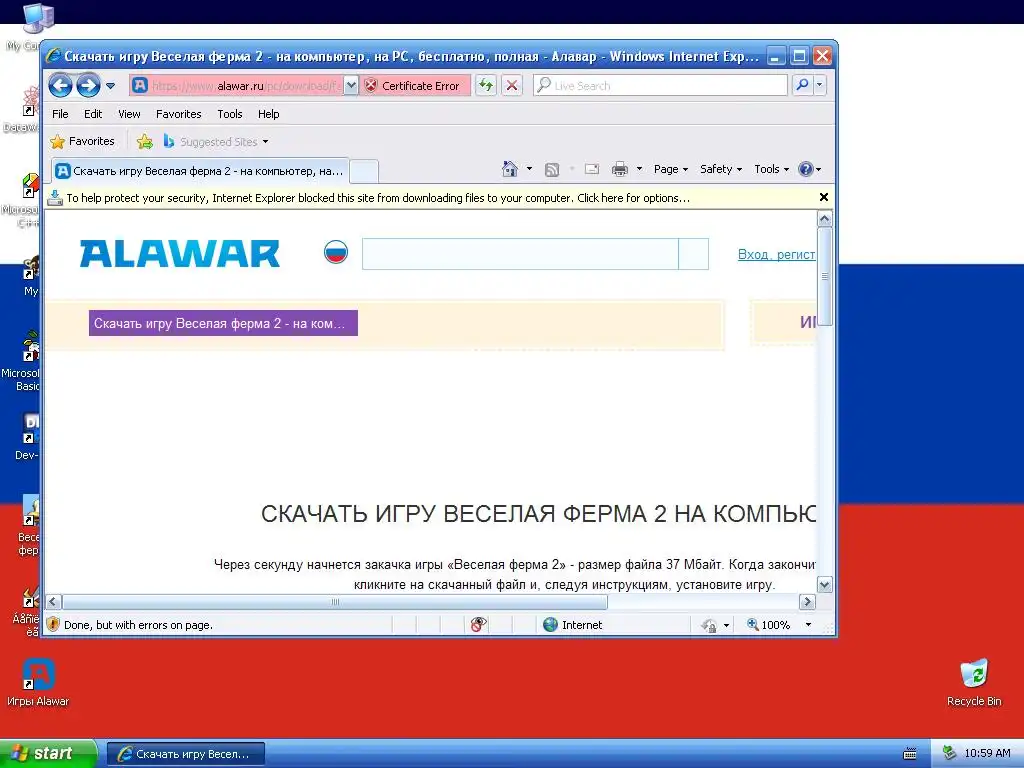Open the Safety command menu
The height and width of the screenshot is (768, 1024).
click(x=721, y=169)
